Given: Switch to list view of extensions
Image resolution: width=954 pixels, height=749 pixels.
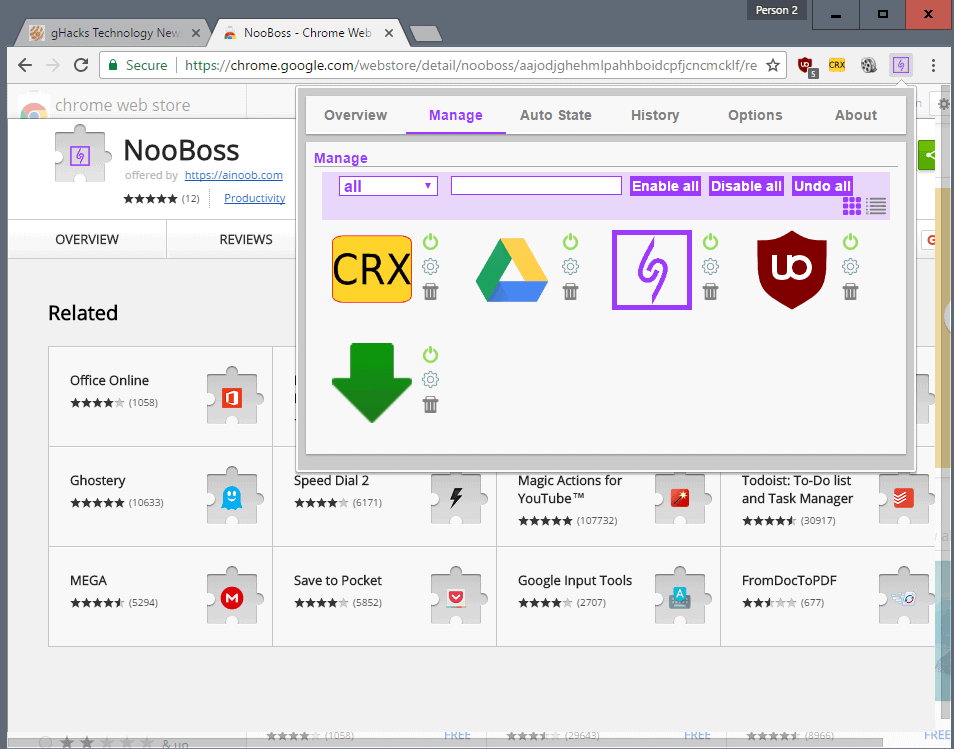Looking at the screenshot, I should (874, 206).
